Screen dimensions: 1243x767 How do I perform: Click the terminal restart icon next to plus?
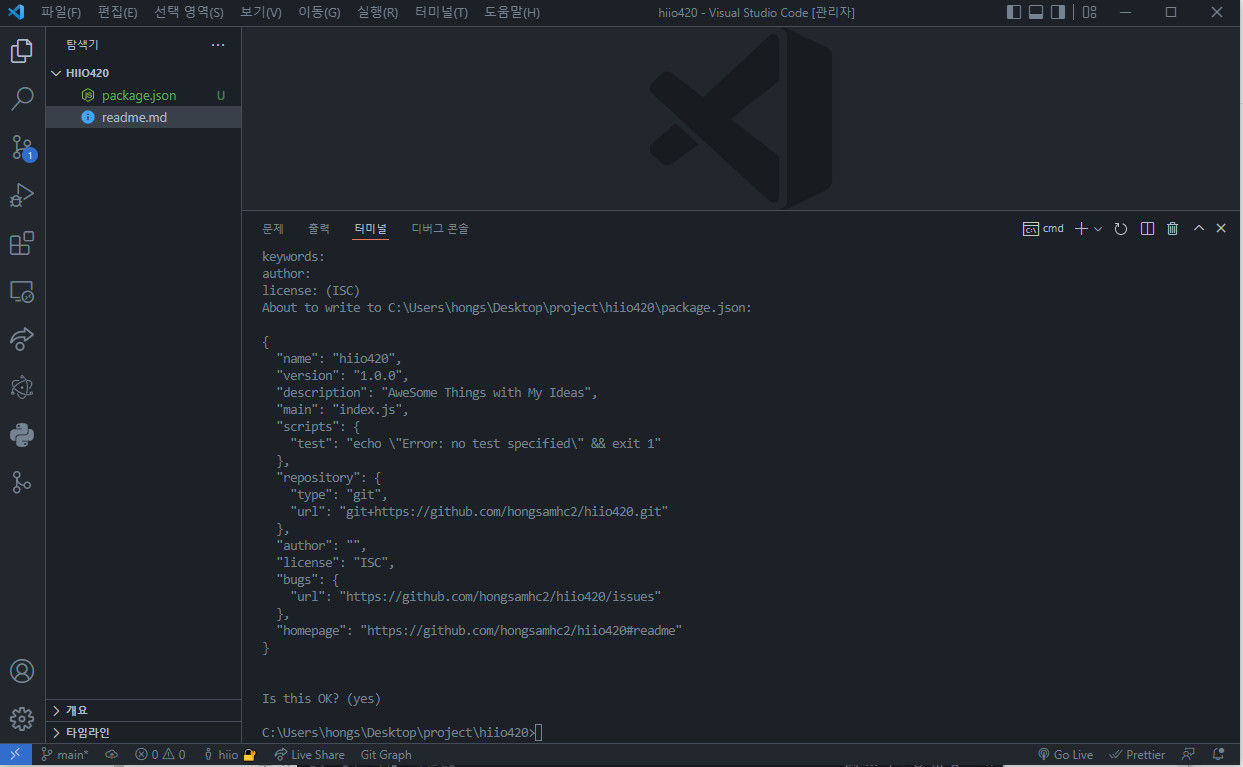(1121, 228)
